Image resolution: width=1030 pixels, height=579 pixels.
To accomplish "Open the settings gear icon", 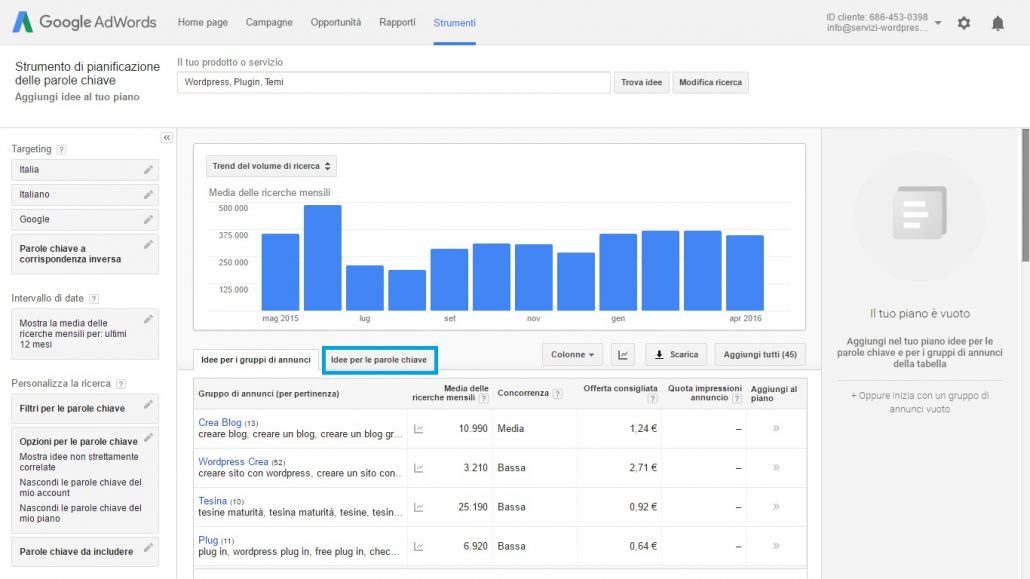I will coord(964,23).
